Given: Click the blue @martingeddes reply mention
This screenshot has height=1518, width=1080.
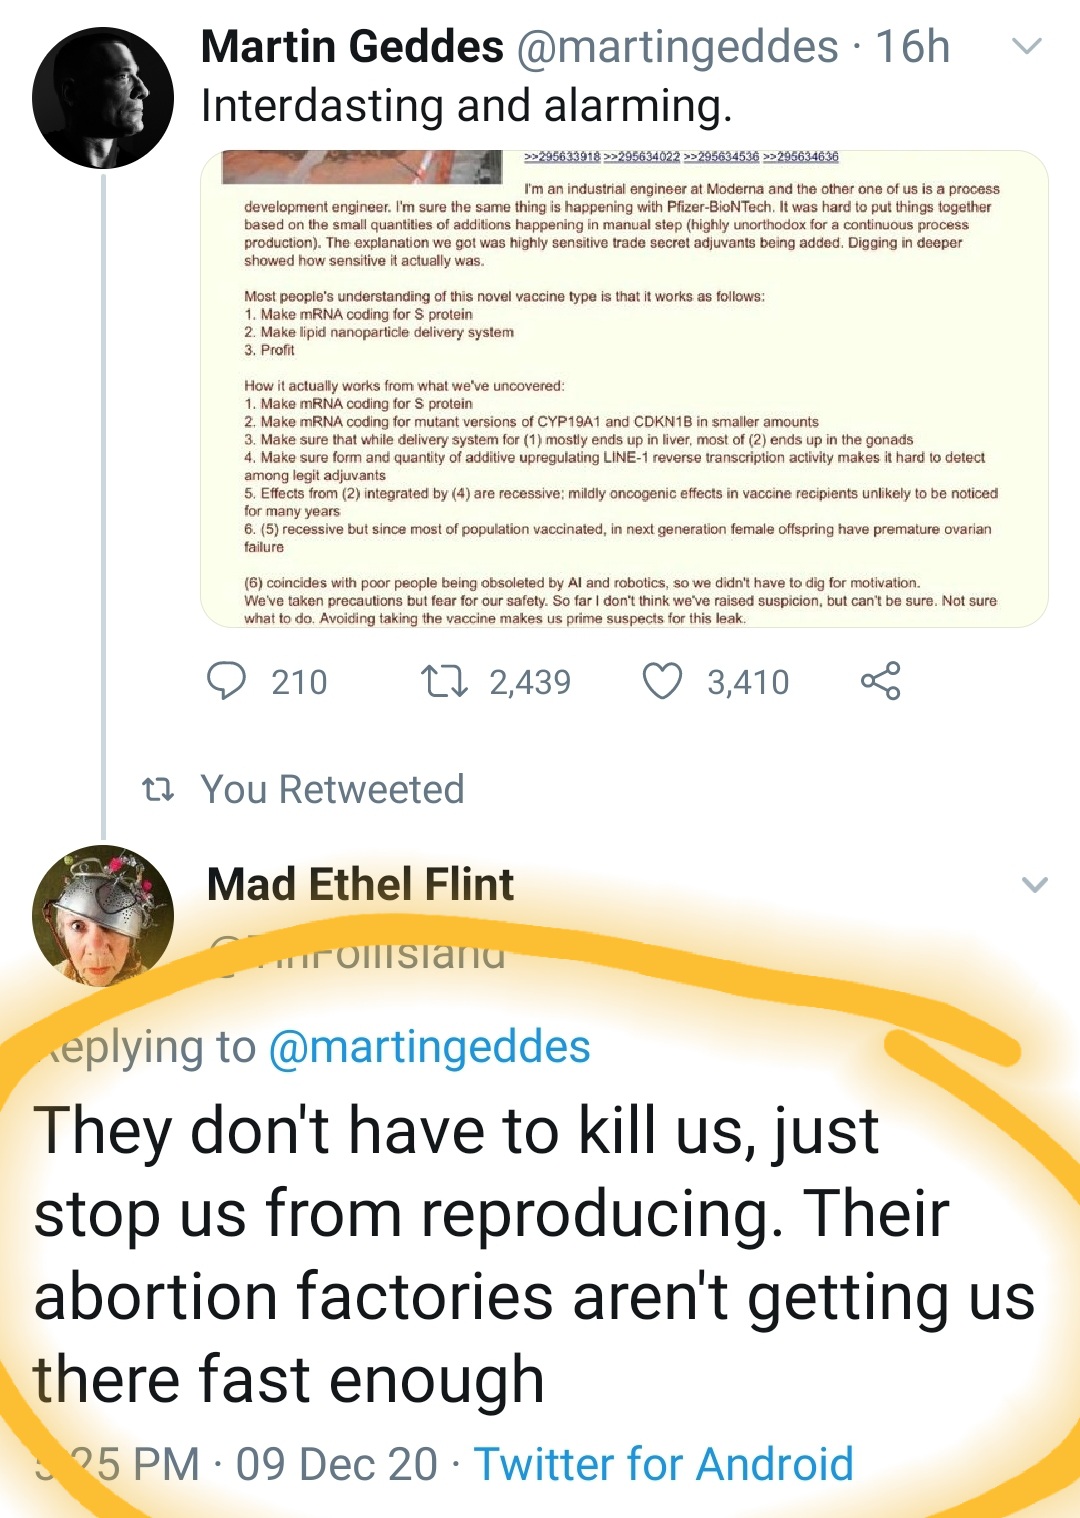Looking at the screenshot, I should [x=430, y=1047].
